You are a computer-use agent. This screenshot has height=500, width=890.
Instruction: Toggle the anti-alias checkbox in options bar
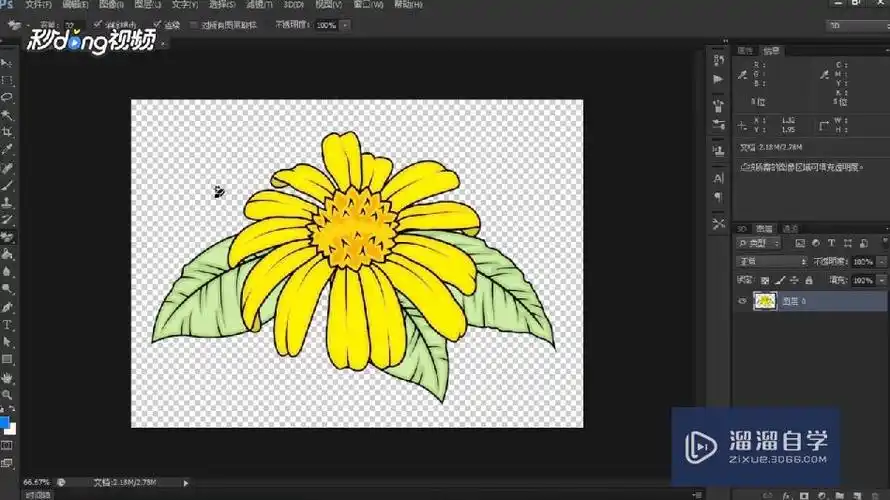(97, 24)
